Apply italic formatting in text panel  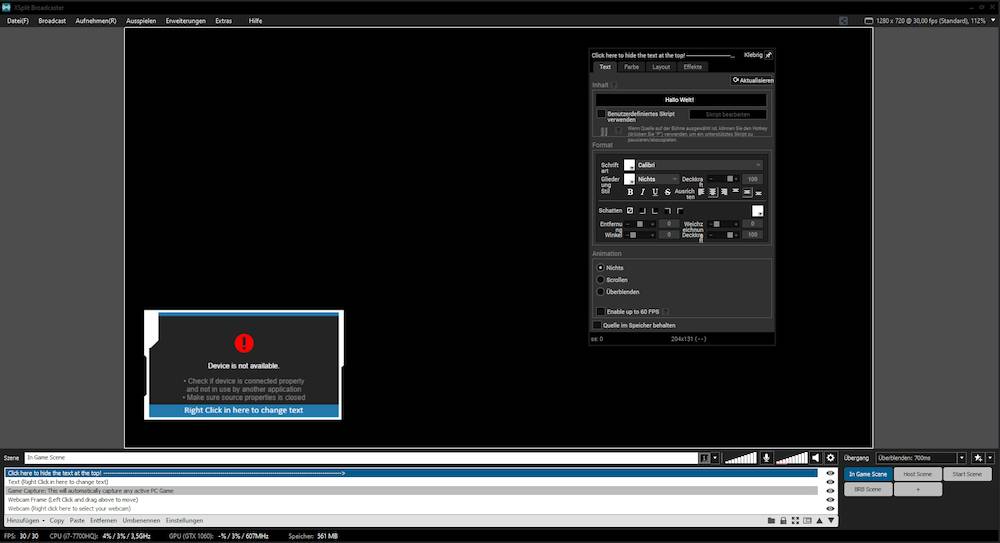click(x=642, y=192)
